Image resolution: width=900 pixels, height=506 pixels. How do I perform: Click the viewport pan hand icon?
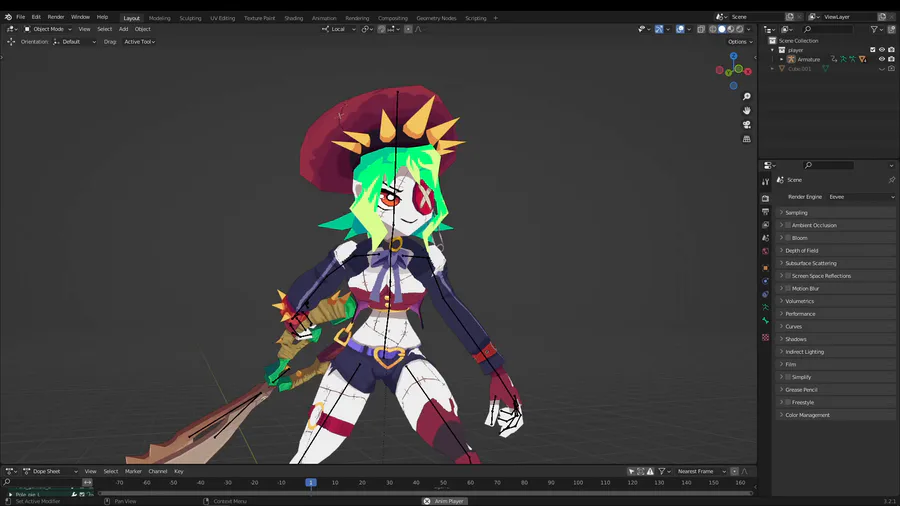coord(746,110)
